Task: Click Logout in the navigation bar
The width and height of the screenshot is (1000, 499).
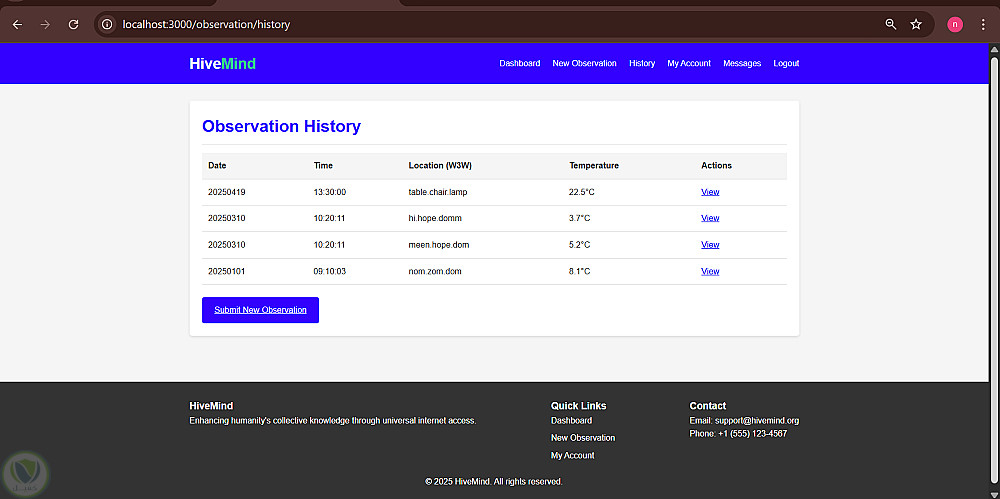Action: (x=786, y=64)
